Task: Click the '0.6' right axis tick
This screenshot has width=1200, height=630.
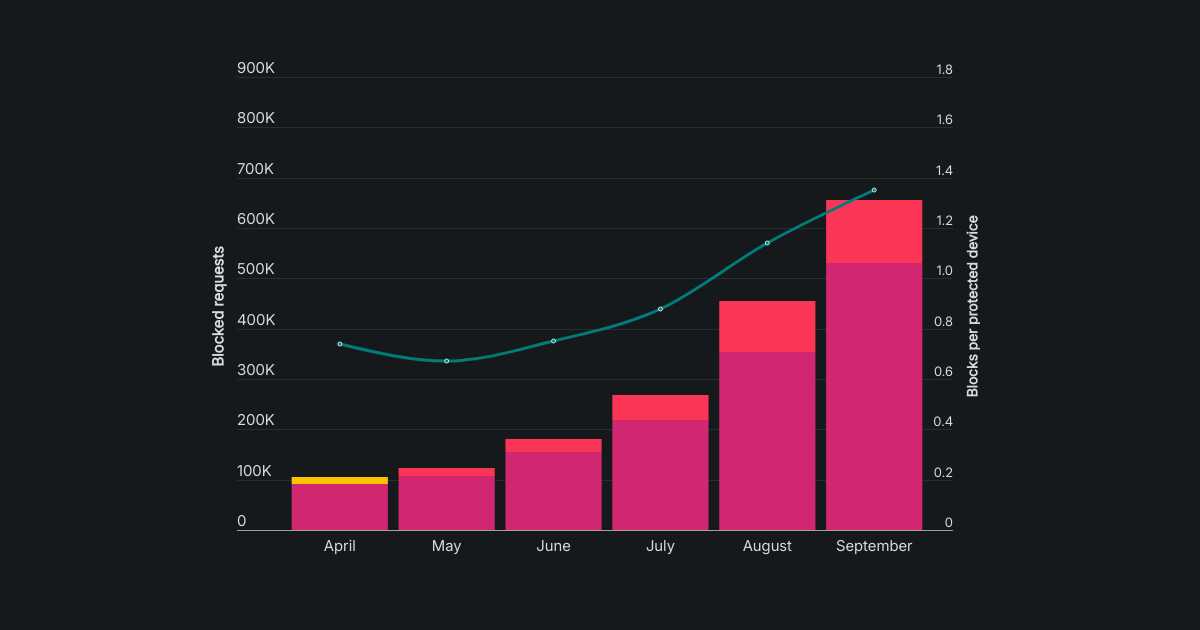Action: (944, 372)
